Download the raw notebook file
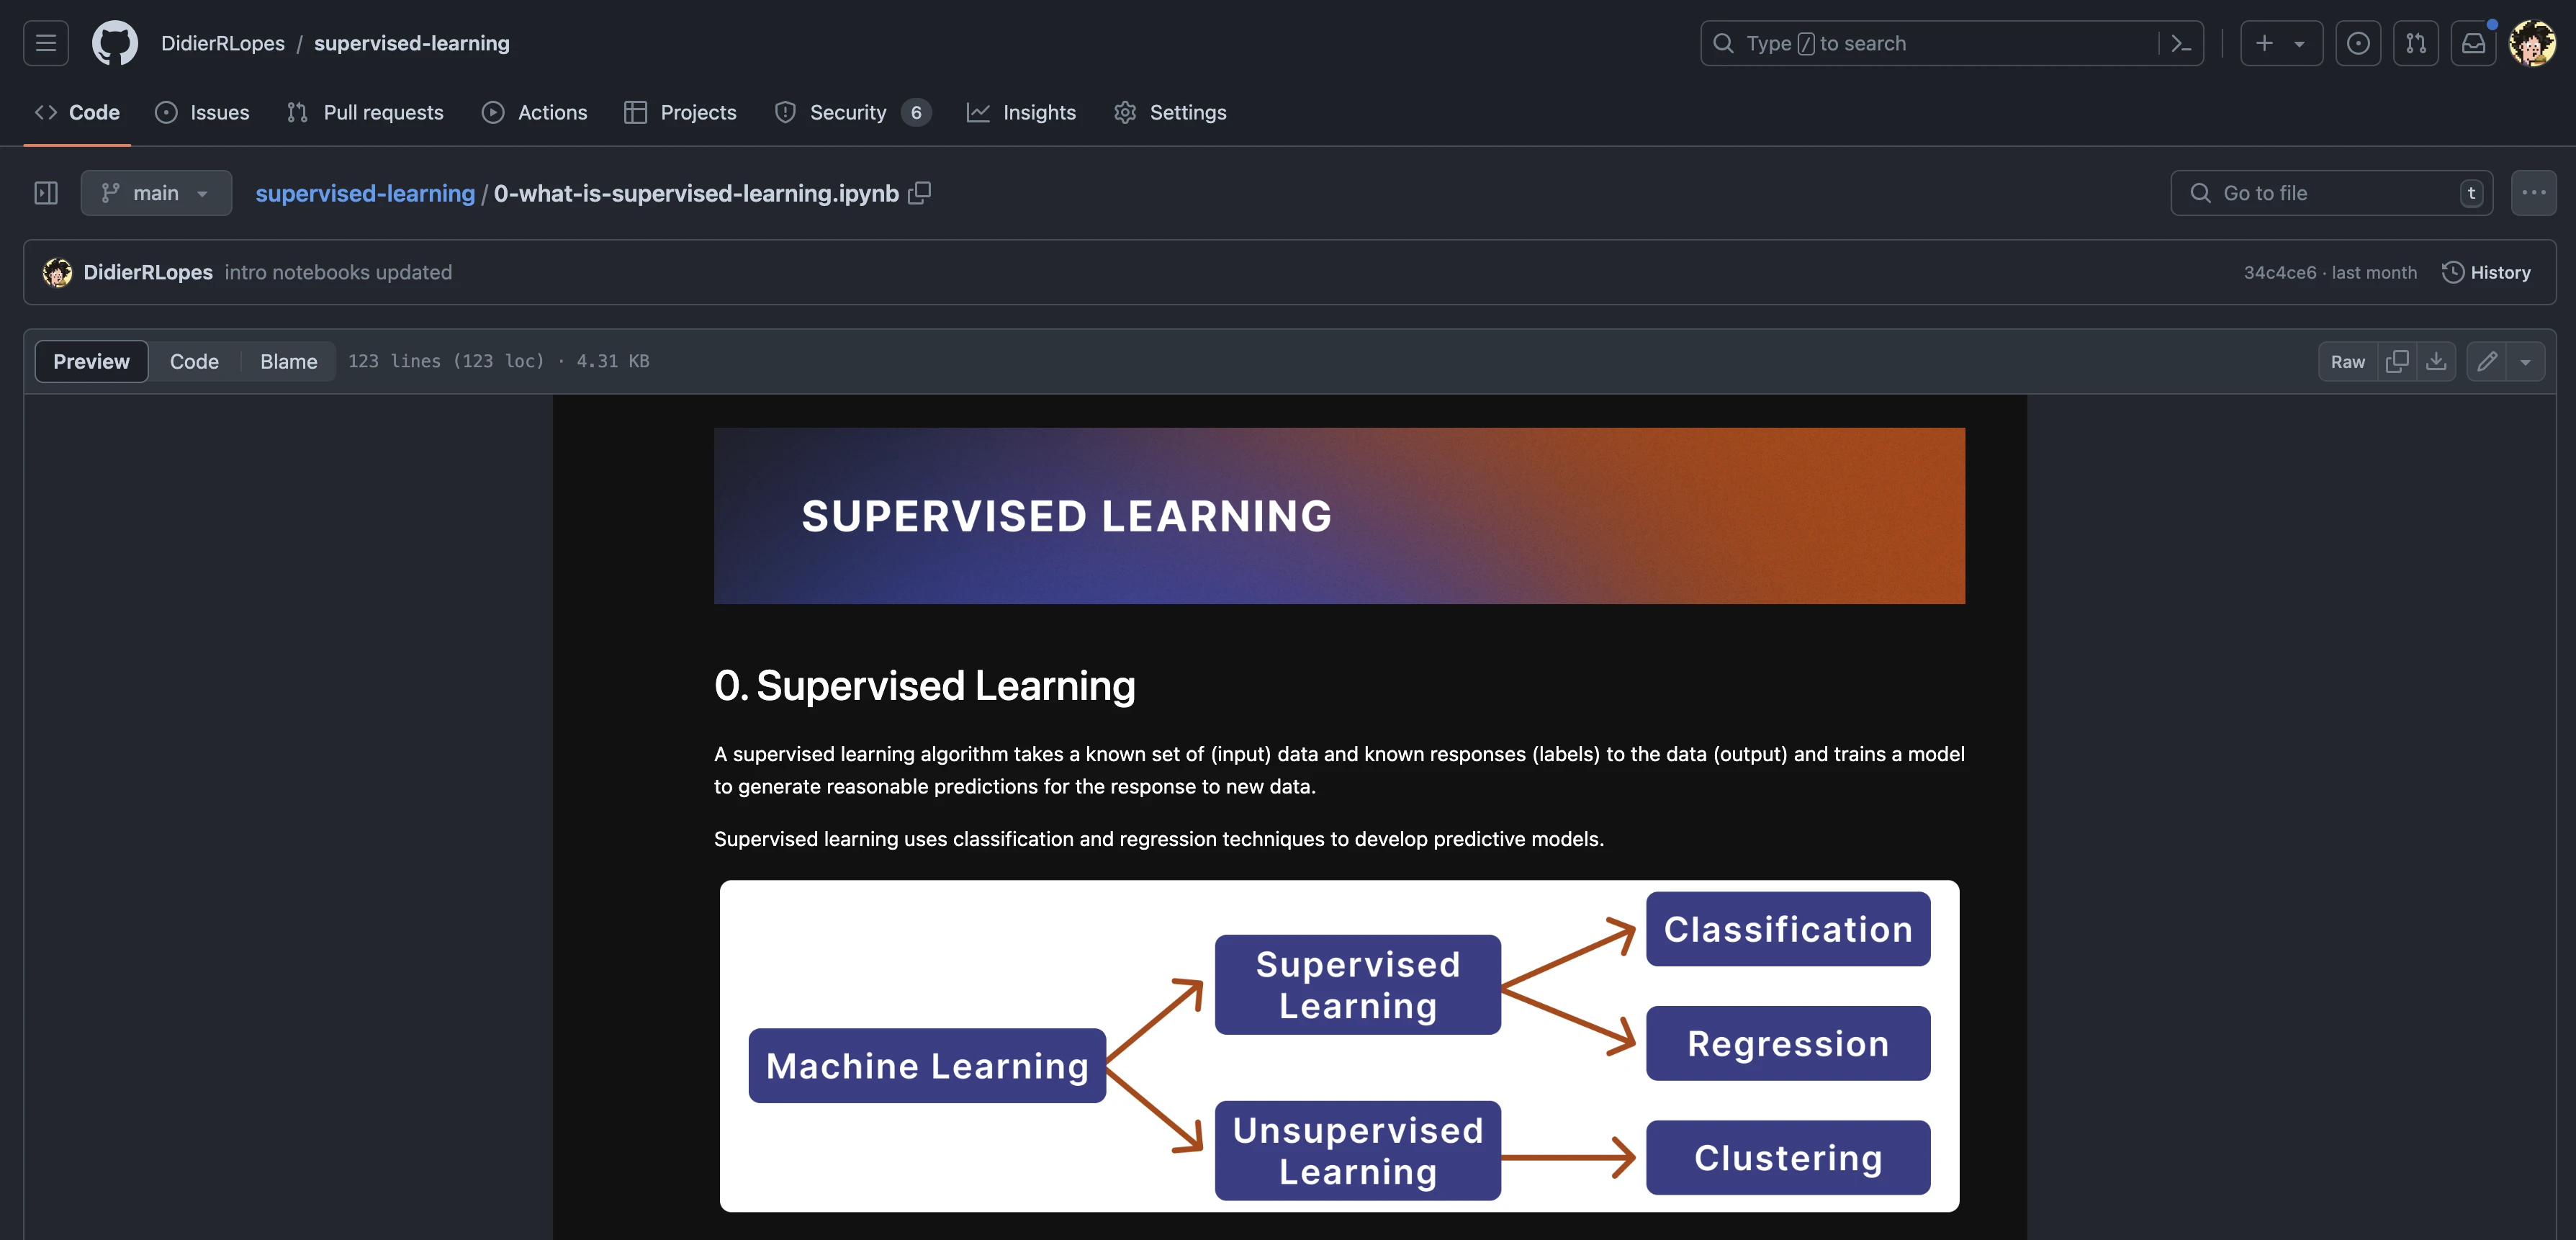Viewport: 2576px width, 1240px height. 2436,361
